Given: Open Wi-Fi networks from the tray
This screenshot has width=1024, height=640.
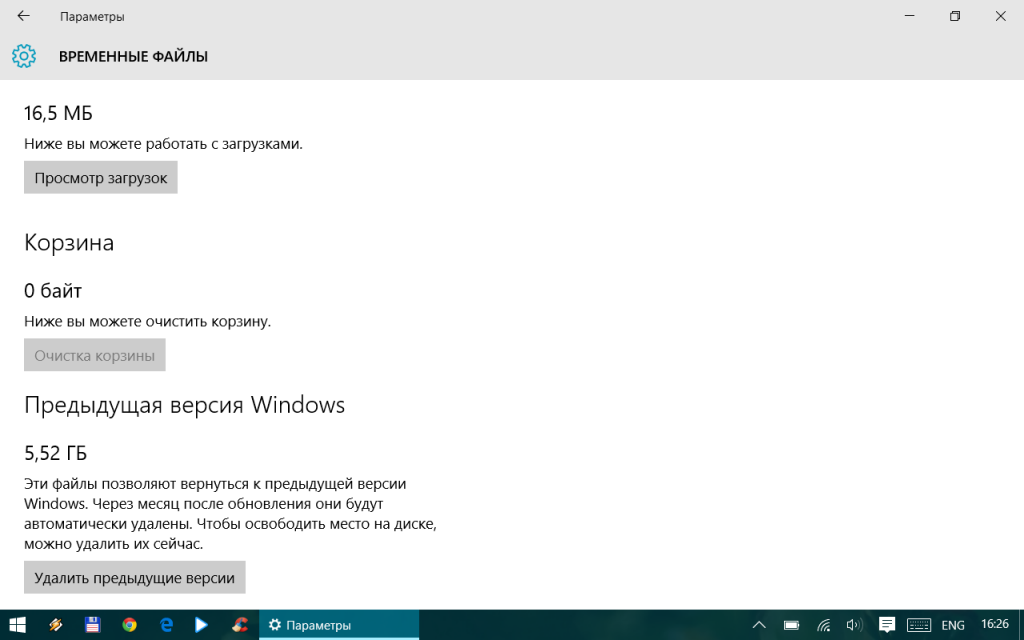Looking at the screenshot, I should [x=822, y=624].
